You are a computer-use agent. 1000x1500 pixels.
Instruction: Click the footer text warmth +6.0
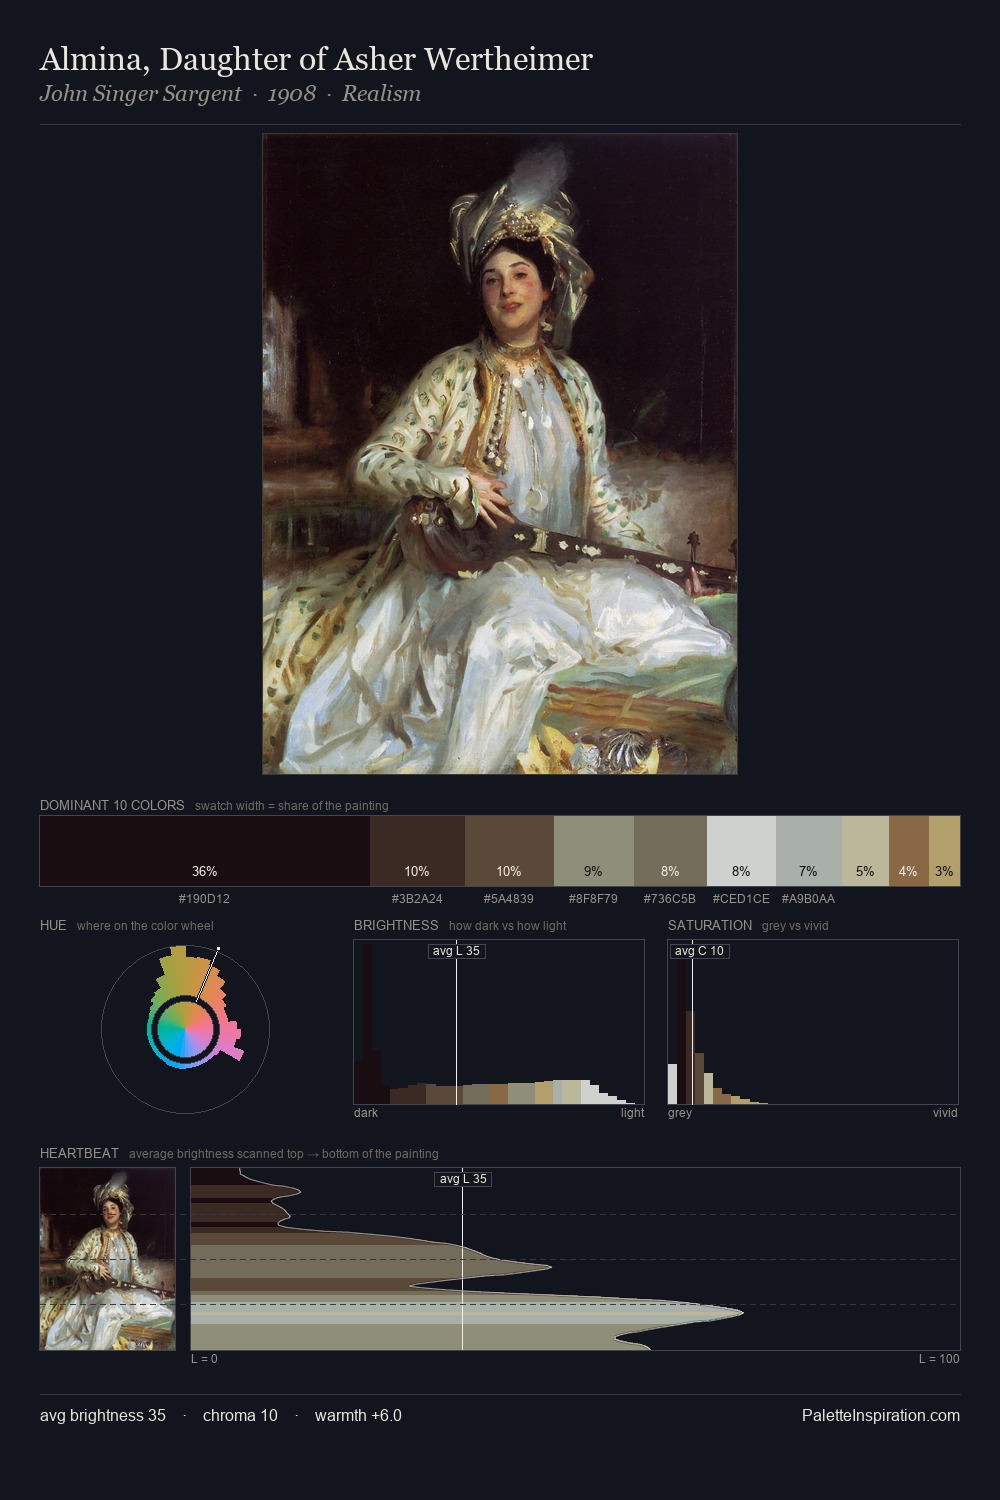[358, 1415]
